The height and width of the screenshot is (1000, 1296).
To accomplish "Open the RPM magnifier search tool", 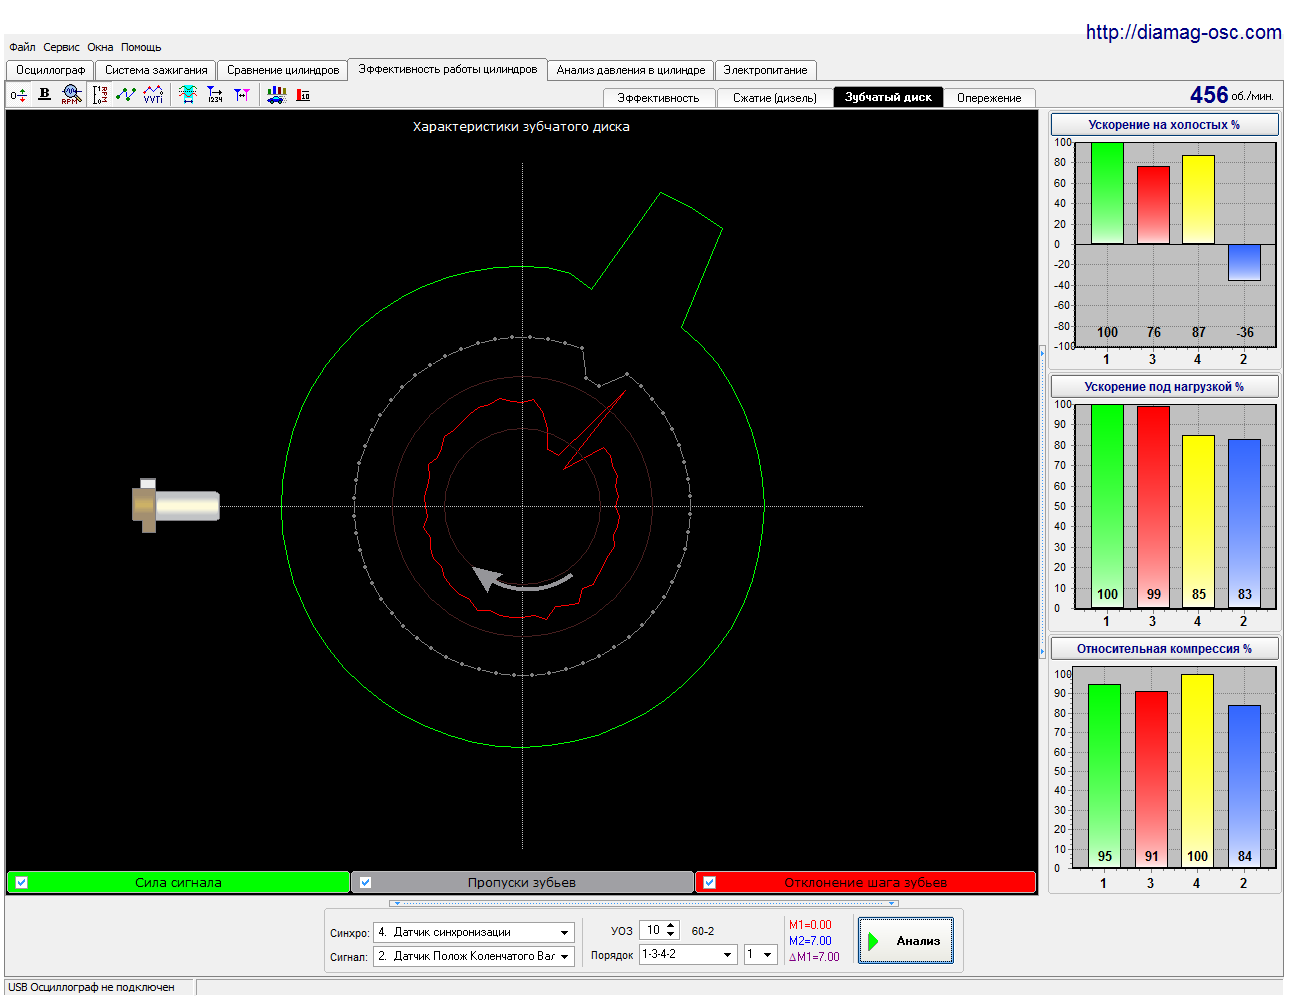I will coord(71,94).
